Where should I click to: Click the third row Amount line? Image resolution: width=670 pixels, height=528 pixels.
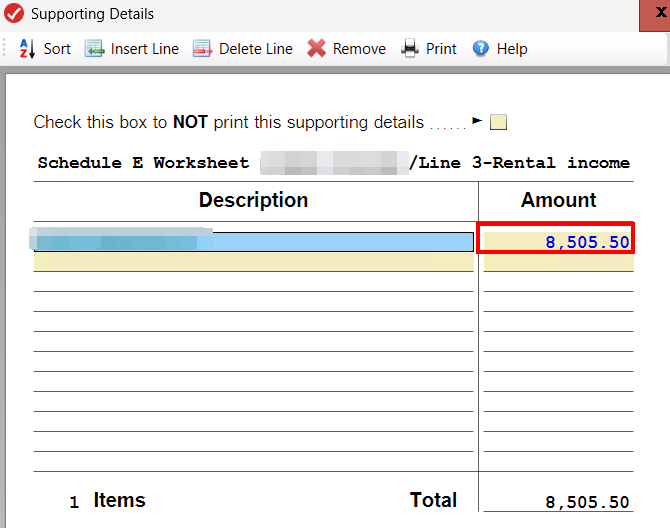click(557, 282)
